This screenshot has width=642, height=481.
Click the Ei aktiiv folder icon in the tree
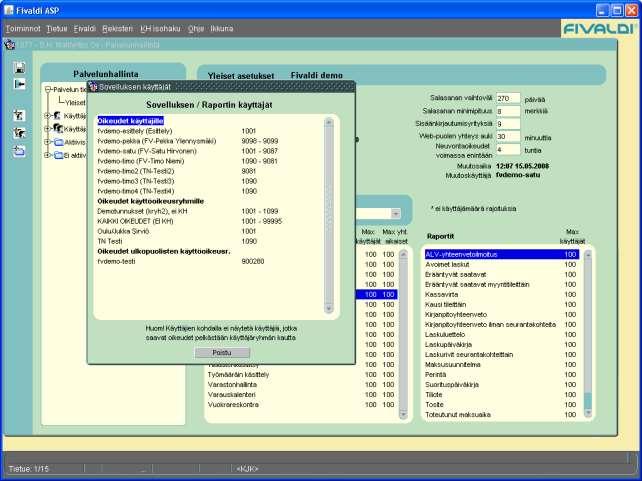point(59,155)
